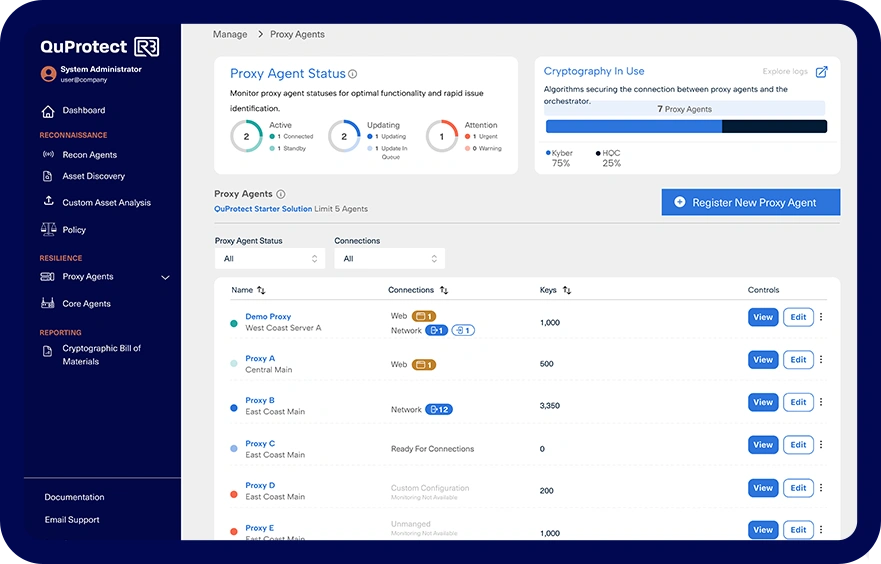Click the Demo Proxy orange Web connection badge
881x564 pixels.
pos(424,316)
